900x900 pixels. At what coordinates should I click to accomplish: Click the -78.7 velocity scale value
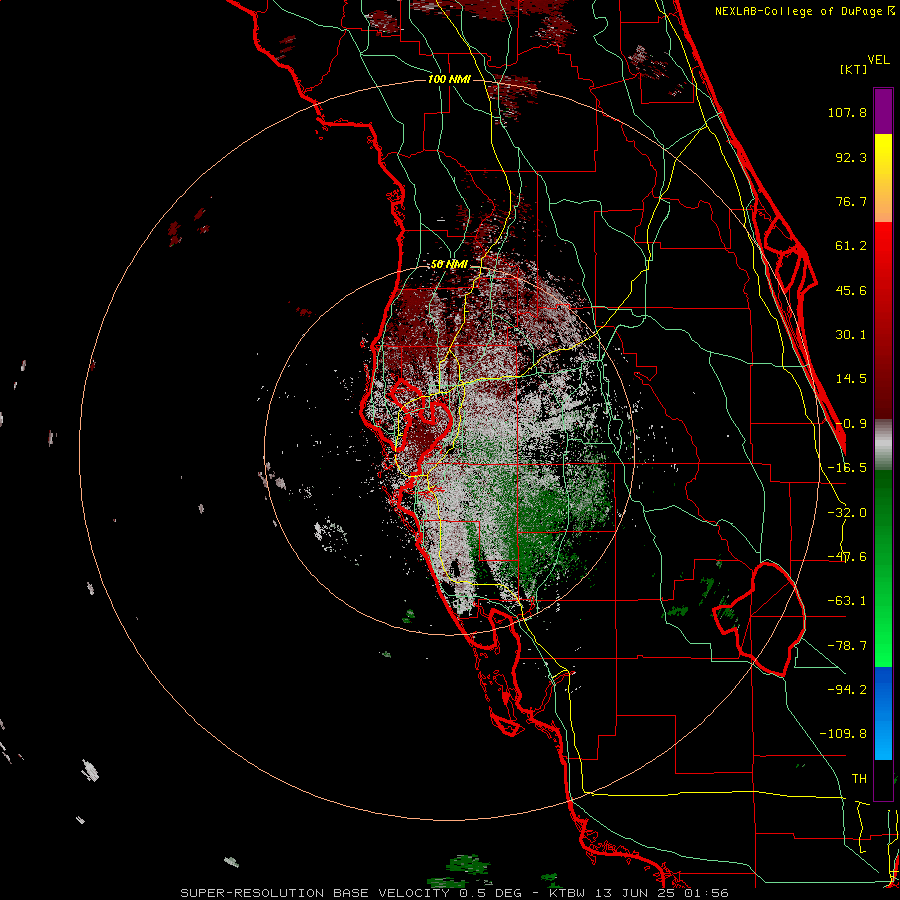(847, 646)
